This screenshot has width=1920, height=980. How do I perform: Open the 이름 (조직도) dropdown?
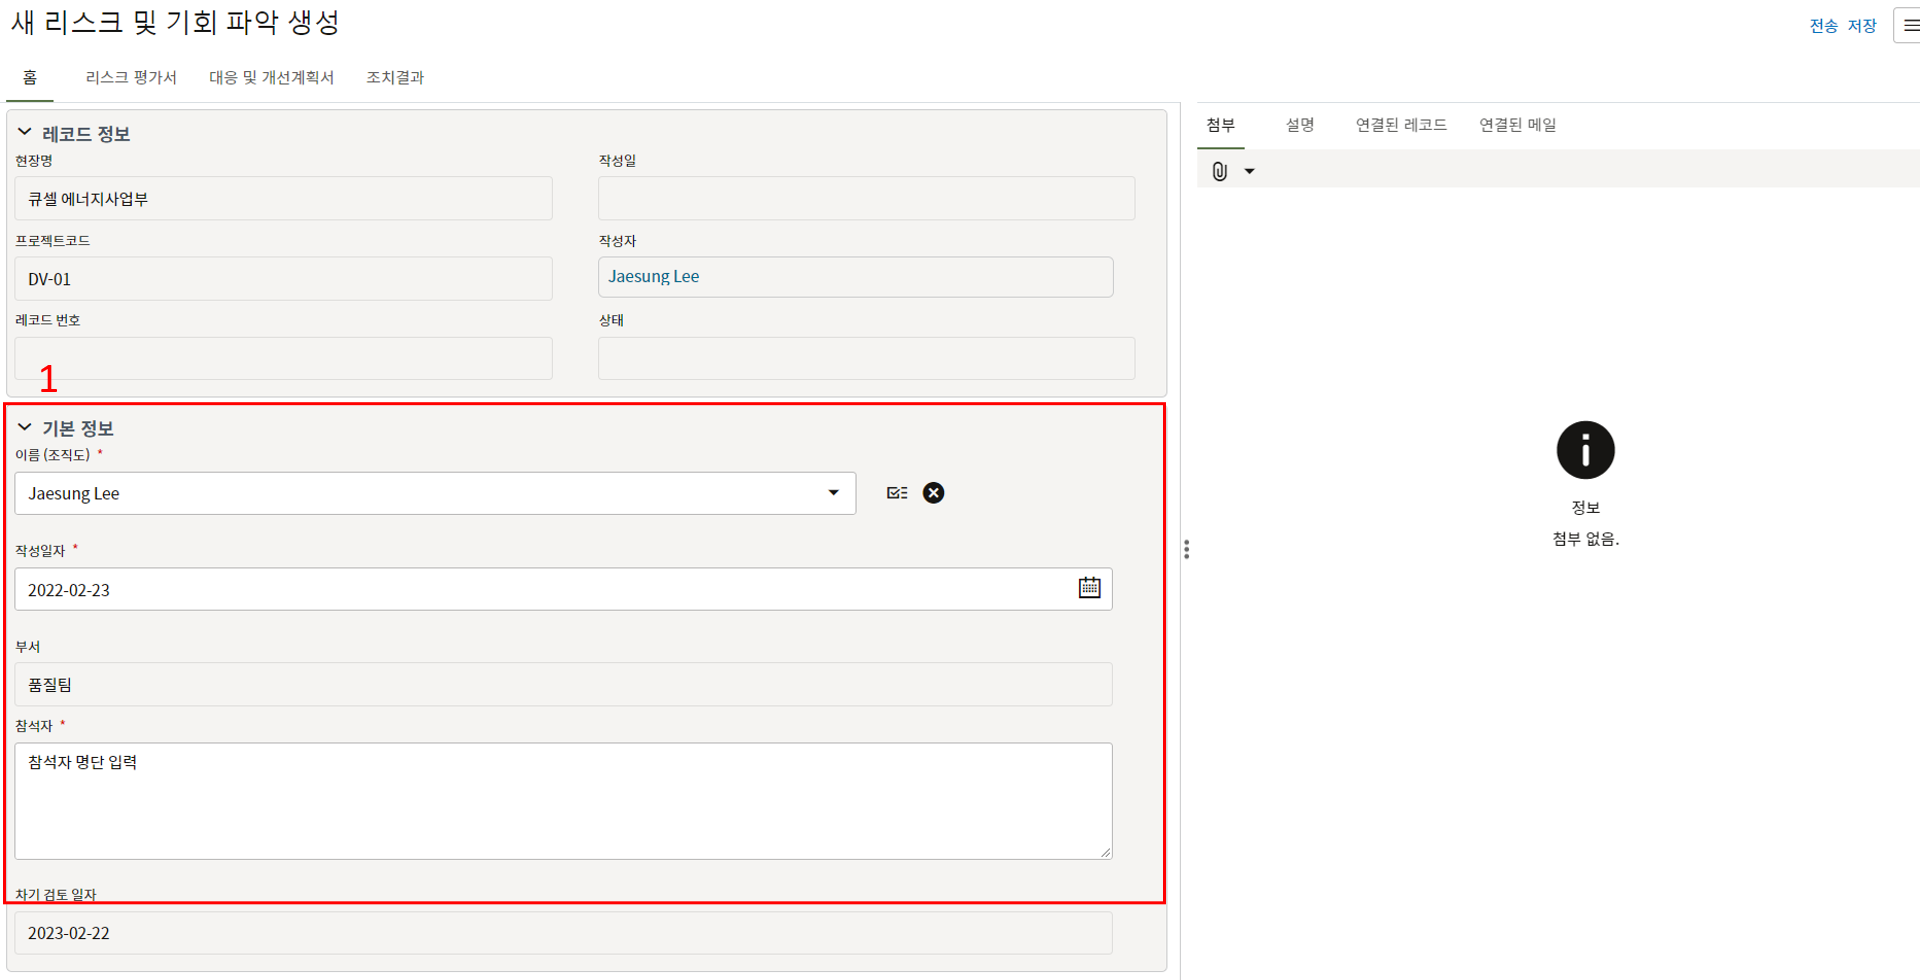point(833,493)
